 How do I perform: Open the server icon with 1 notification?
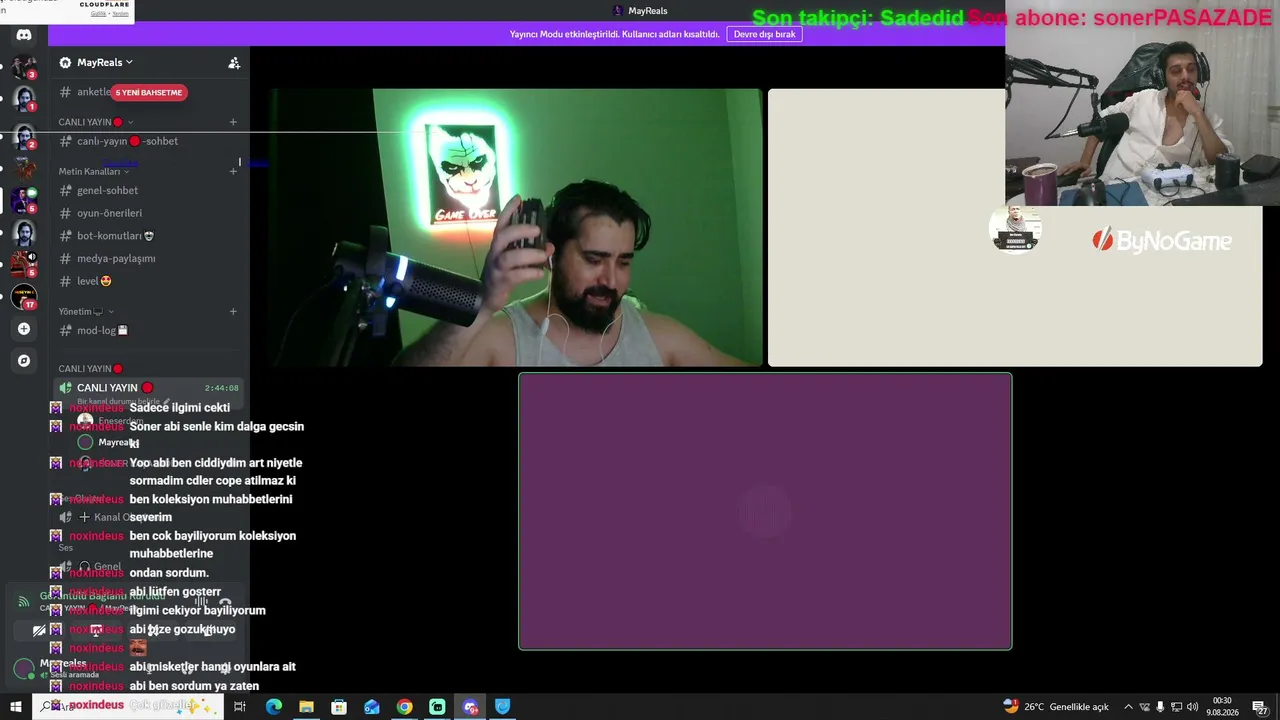24,100
